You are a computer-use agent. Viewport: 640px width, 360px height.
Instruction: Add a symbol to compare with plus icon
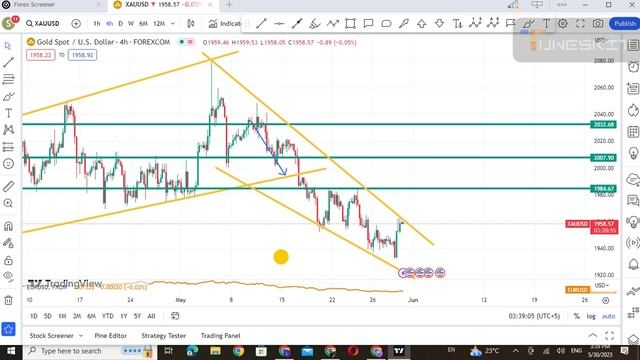76,24
